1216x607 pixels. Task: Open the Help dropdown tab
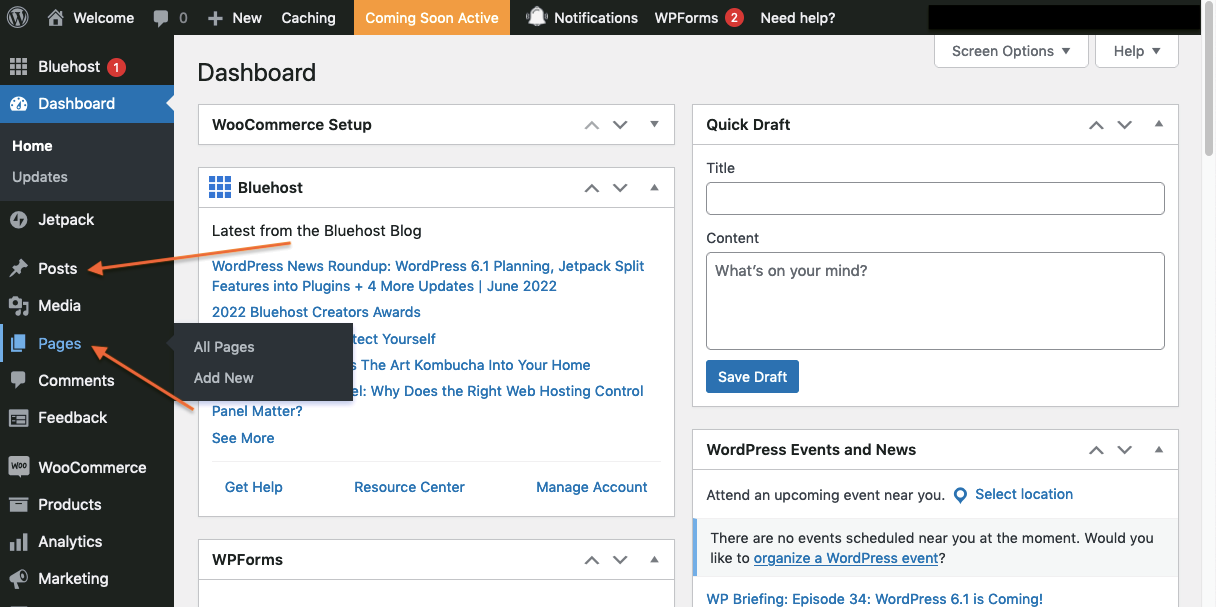click(1137, 51)
